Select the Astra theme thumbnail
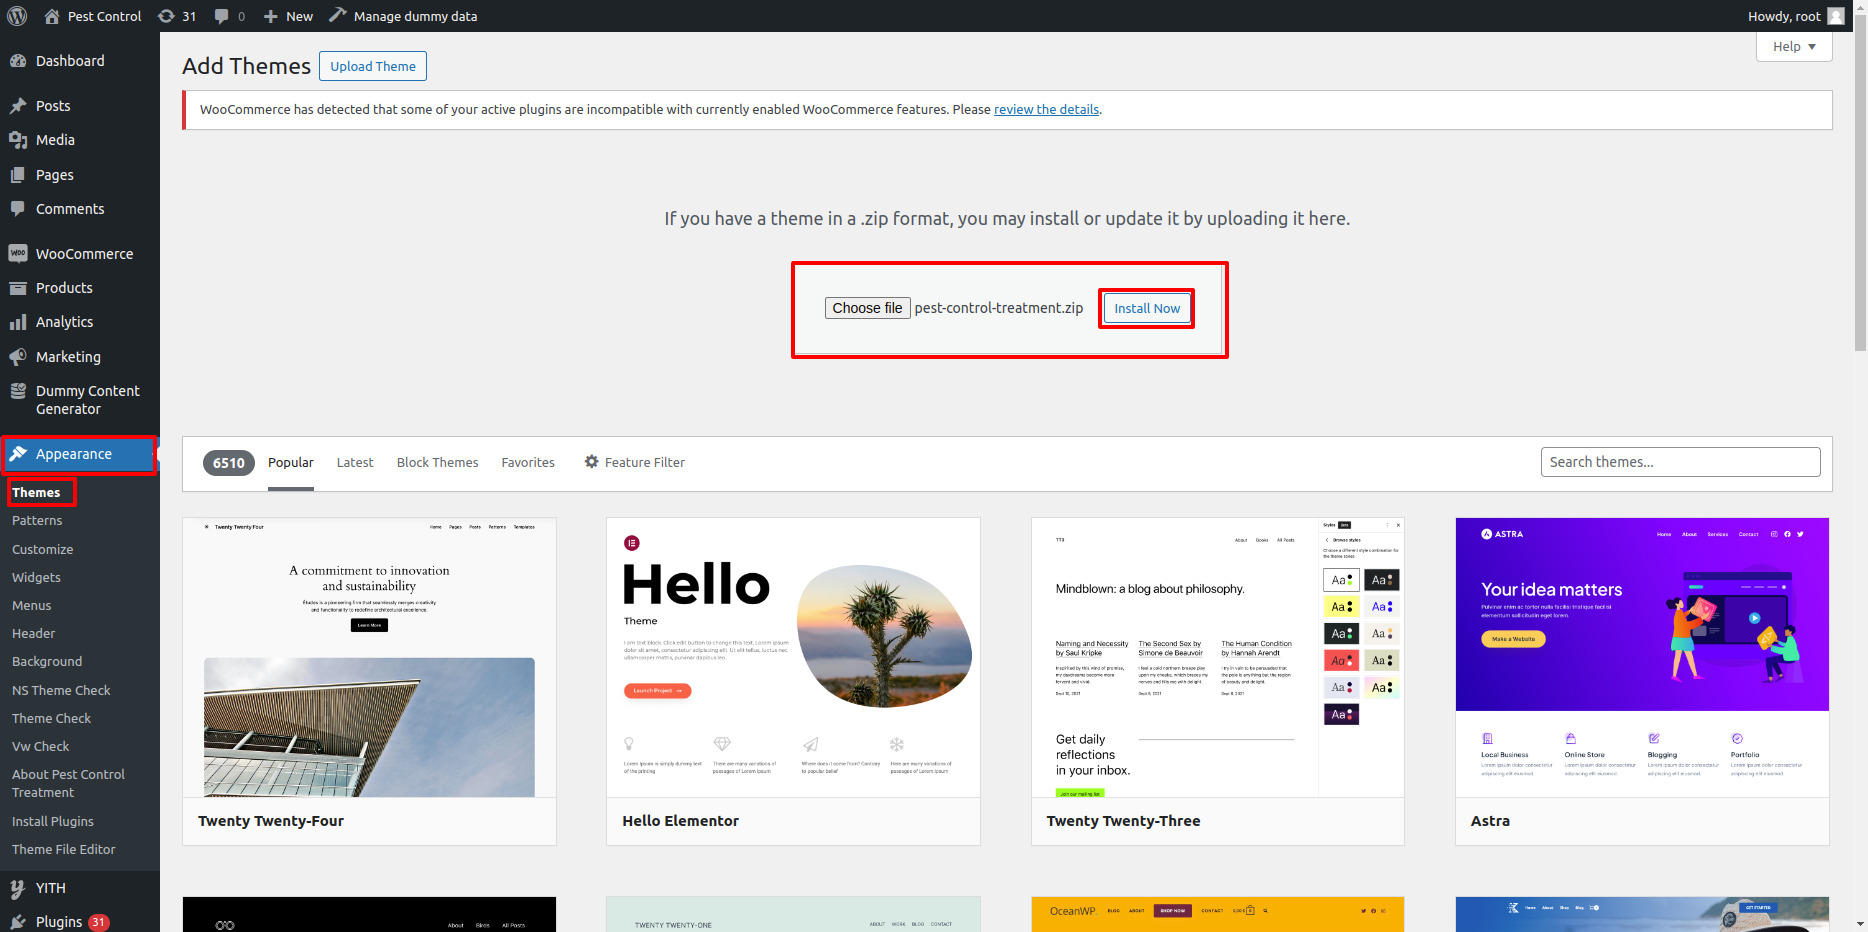Screen dimensions: 1868x932 [x=1642, y=657]
